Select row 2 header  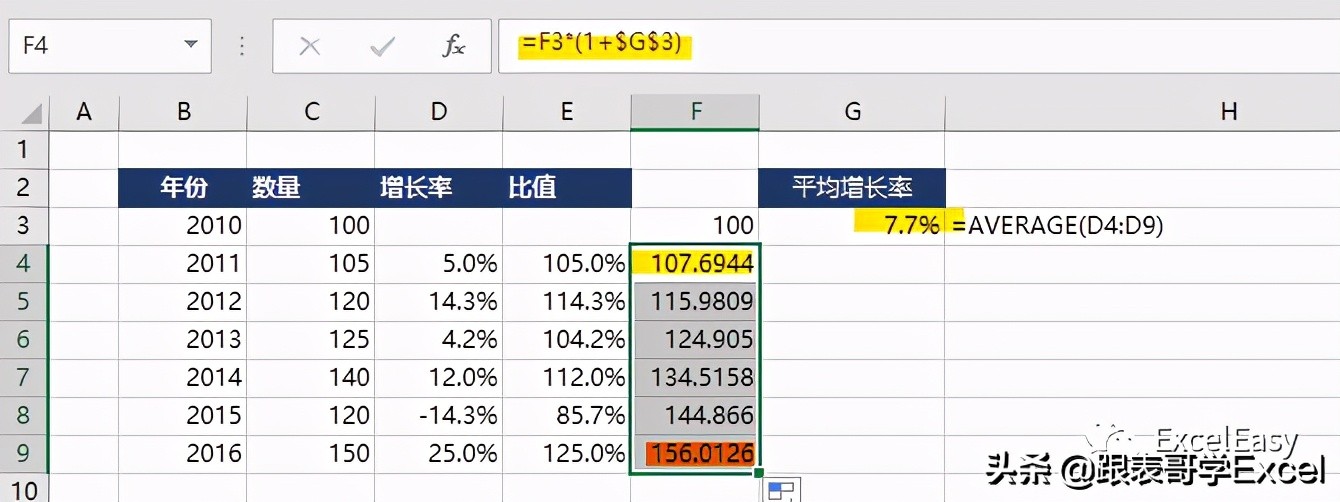25,187
